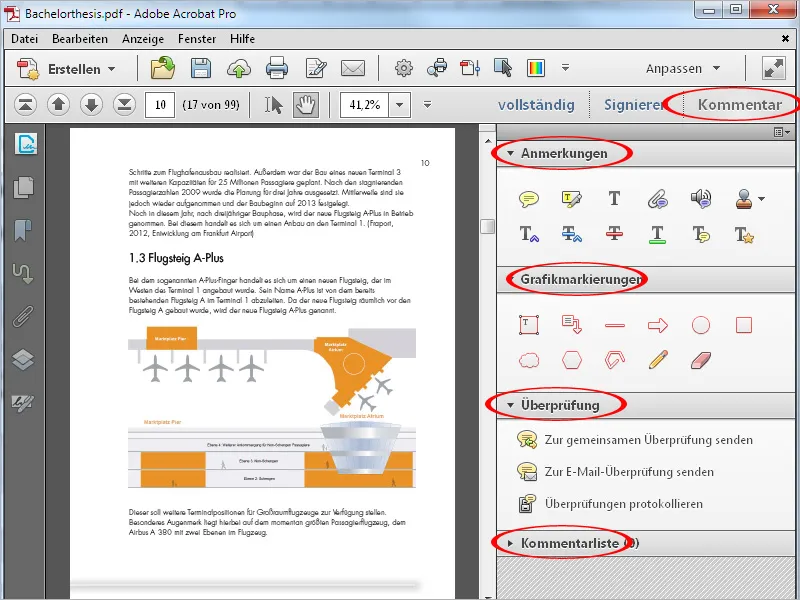Screen dimensions: 800x600
Task: Activate the text selection cursor tool
Action: [x=273, y=105]
